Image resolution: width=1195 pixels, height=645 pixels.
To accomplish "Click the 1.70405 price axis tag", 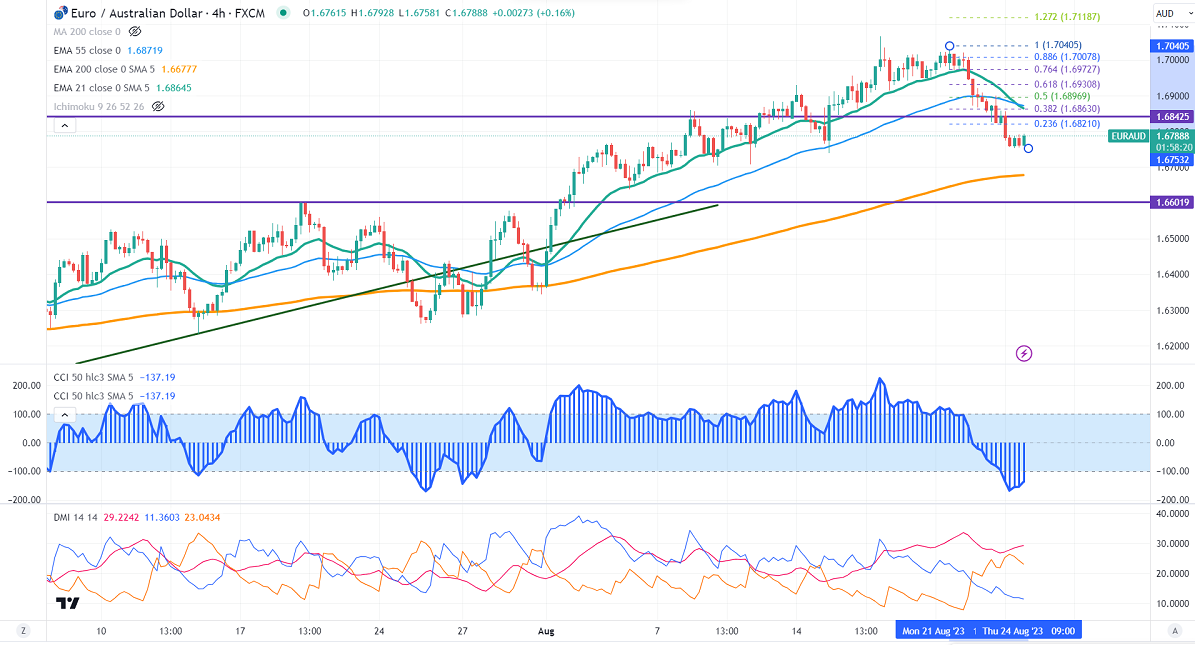I will pos(1172,46).
